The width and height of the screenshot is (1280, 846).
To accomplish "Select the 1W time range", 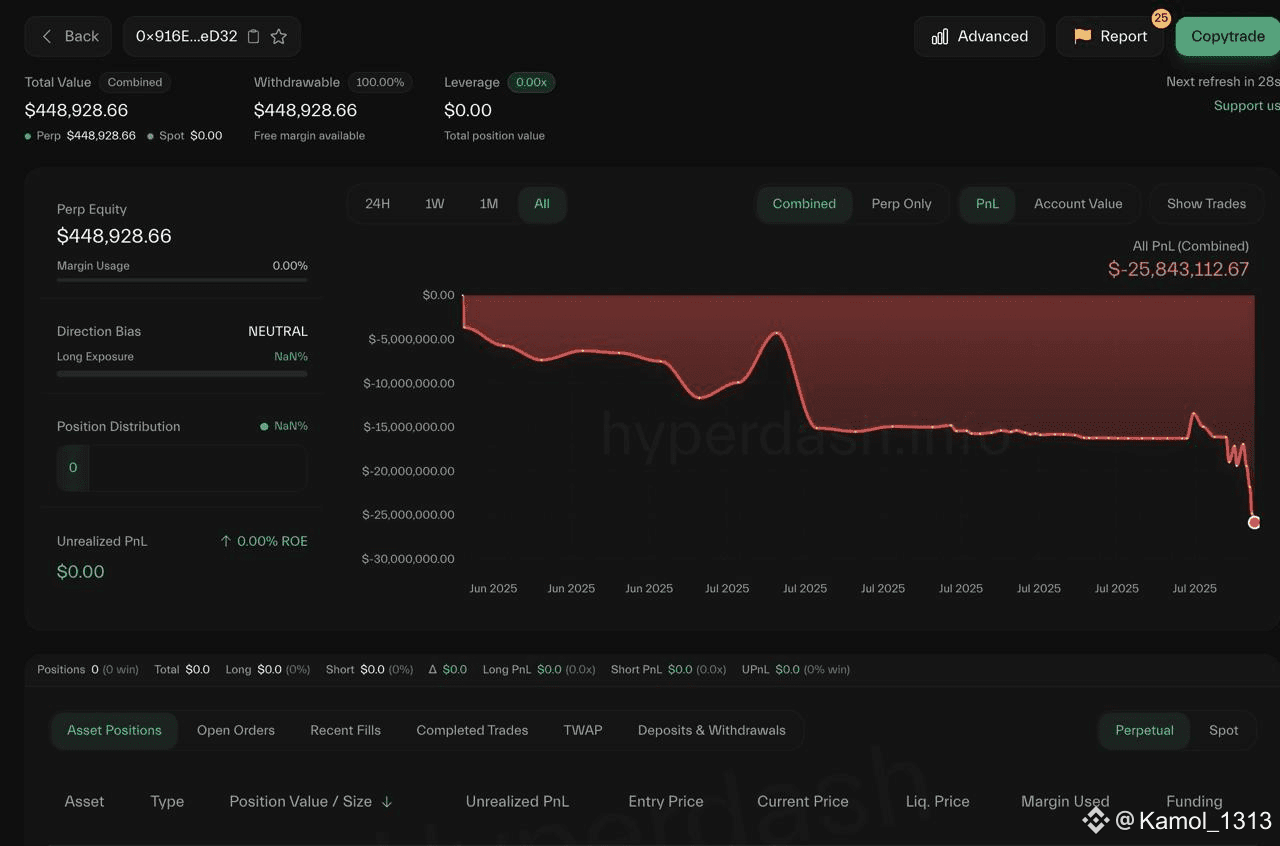I will (x=434, y=204).
